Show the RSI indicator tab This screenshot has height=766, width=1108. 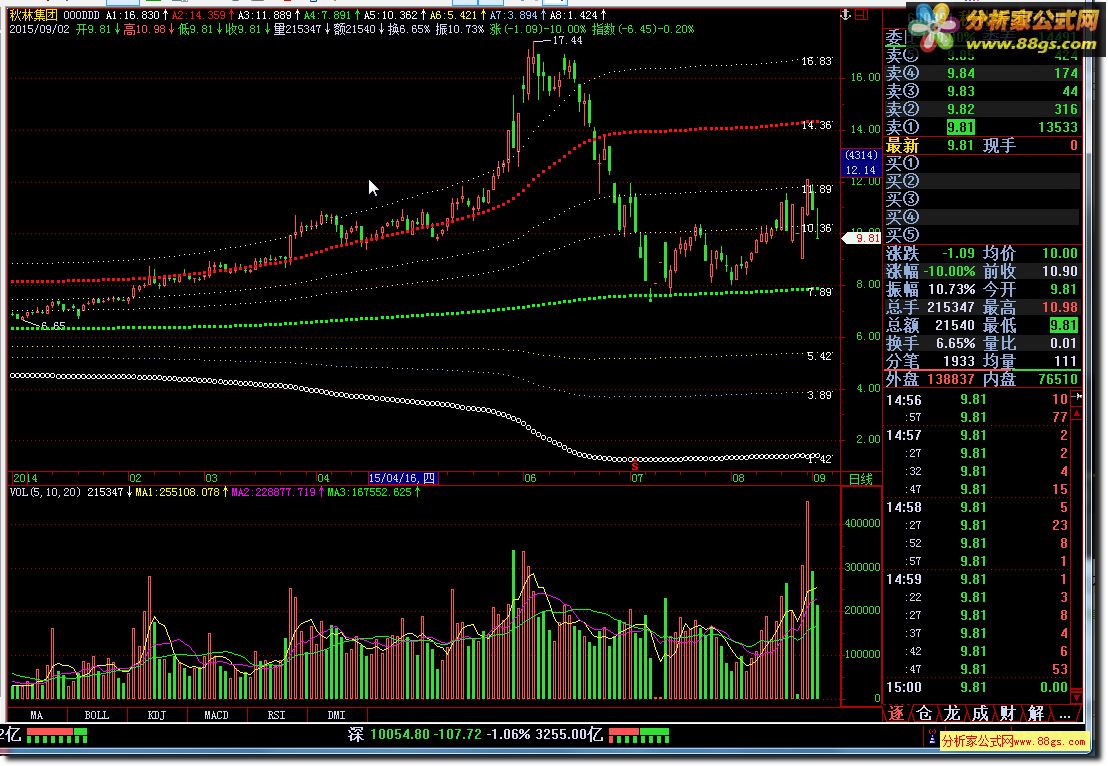(277, 715)
